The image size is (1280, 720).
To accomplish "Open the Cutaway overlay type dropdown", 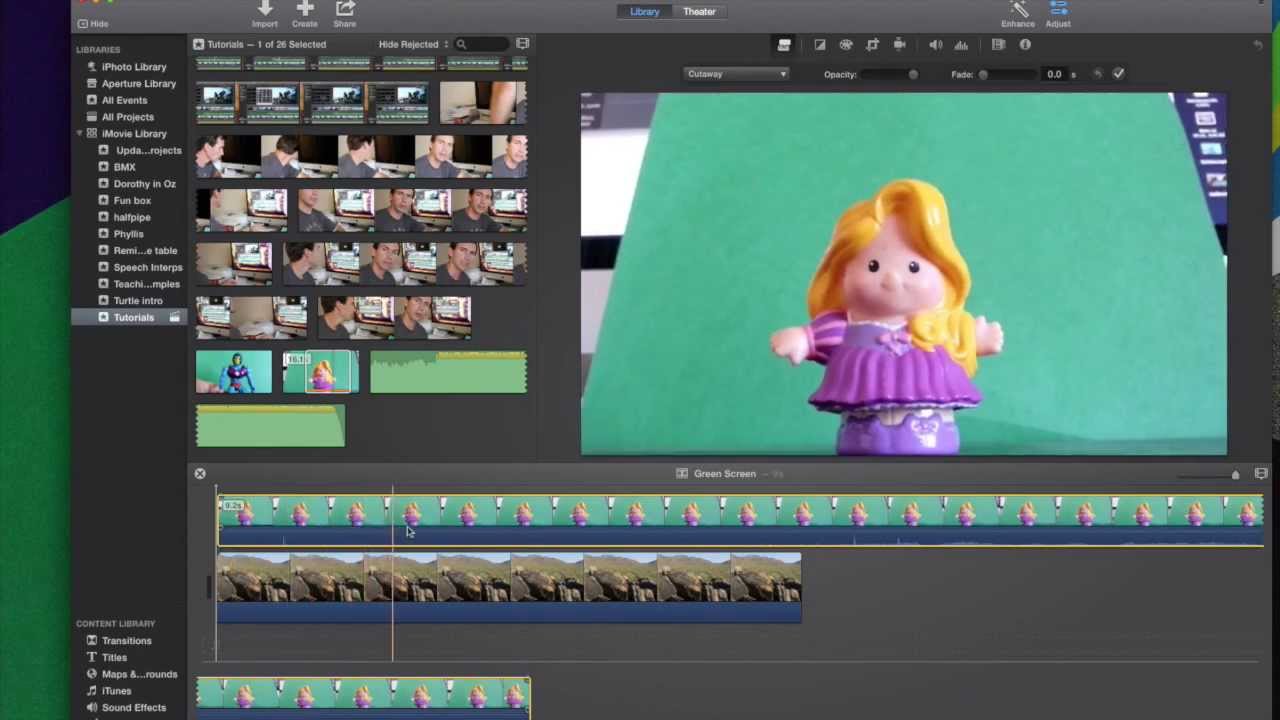I will click(x=737, y=74).
